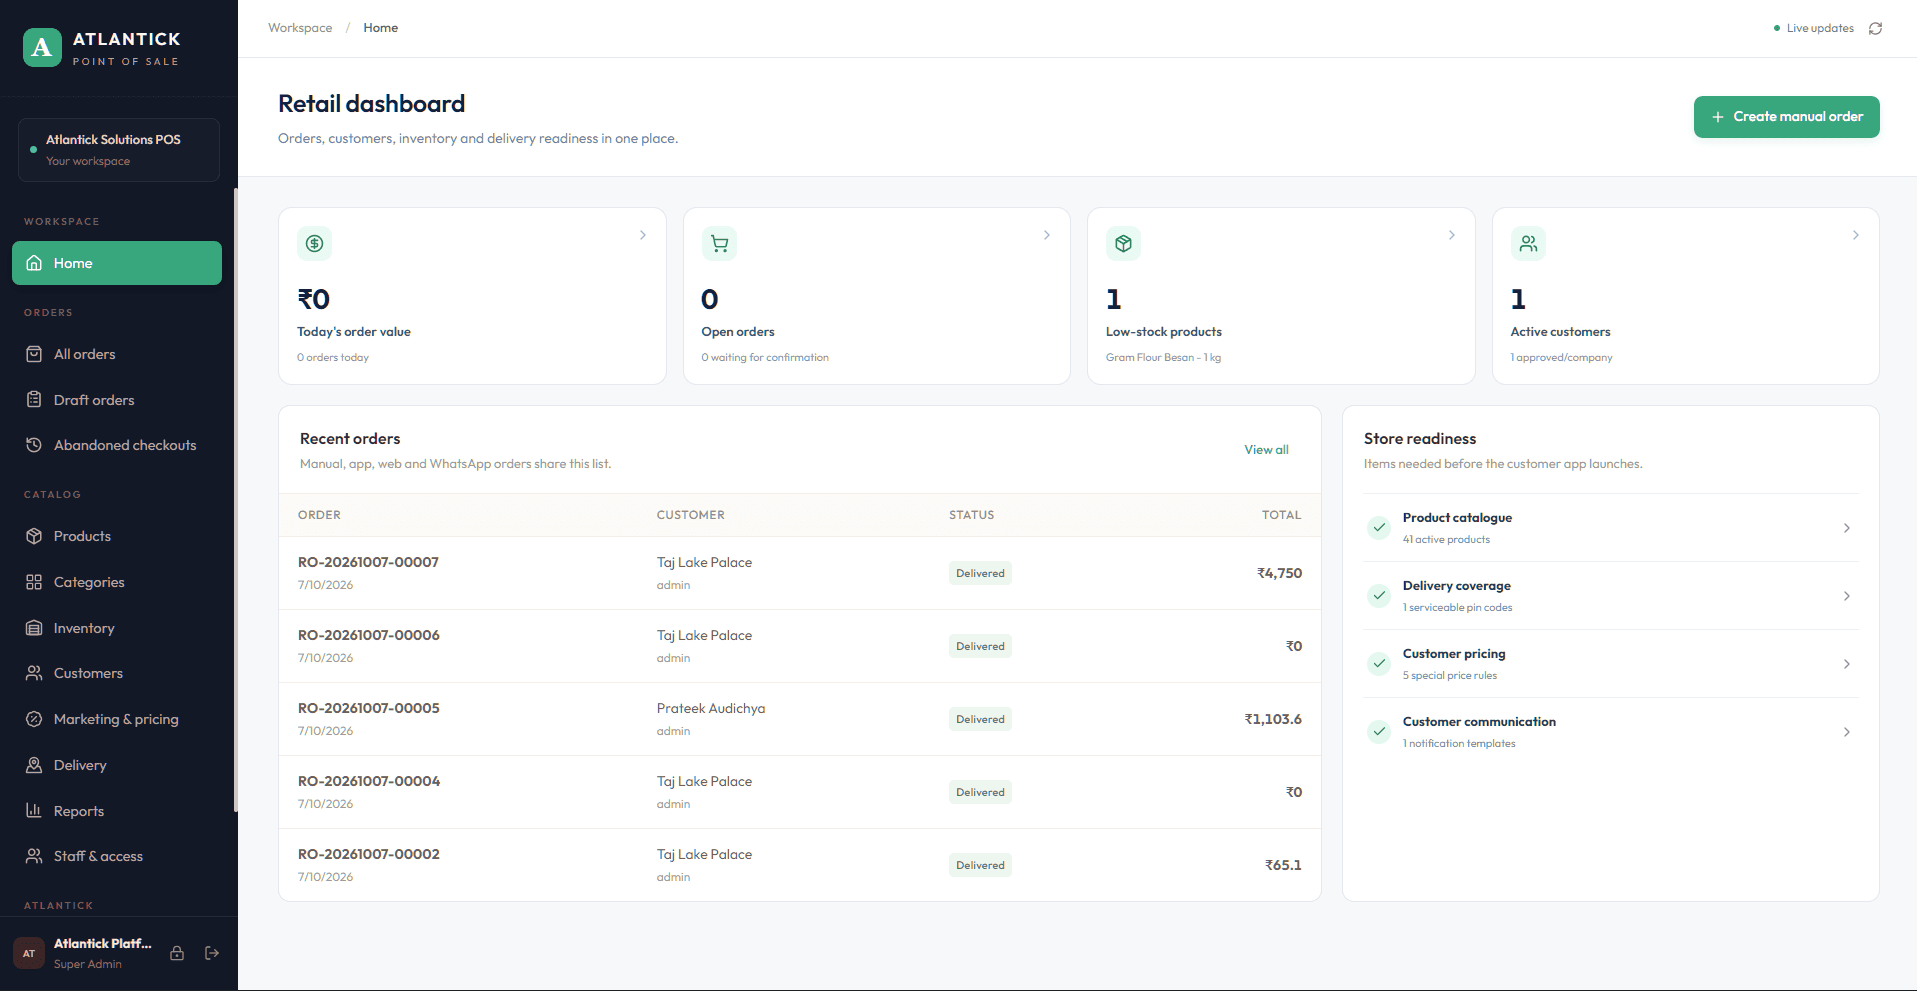This screenshot has width=1917, height=991.
Task: Go to Home in the sidebar
Action: pos(117,263)
